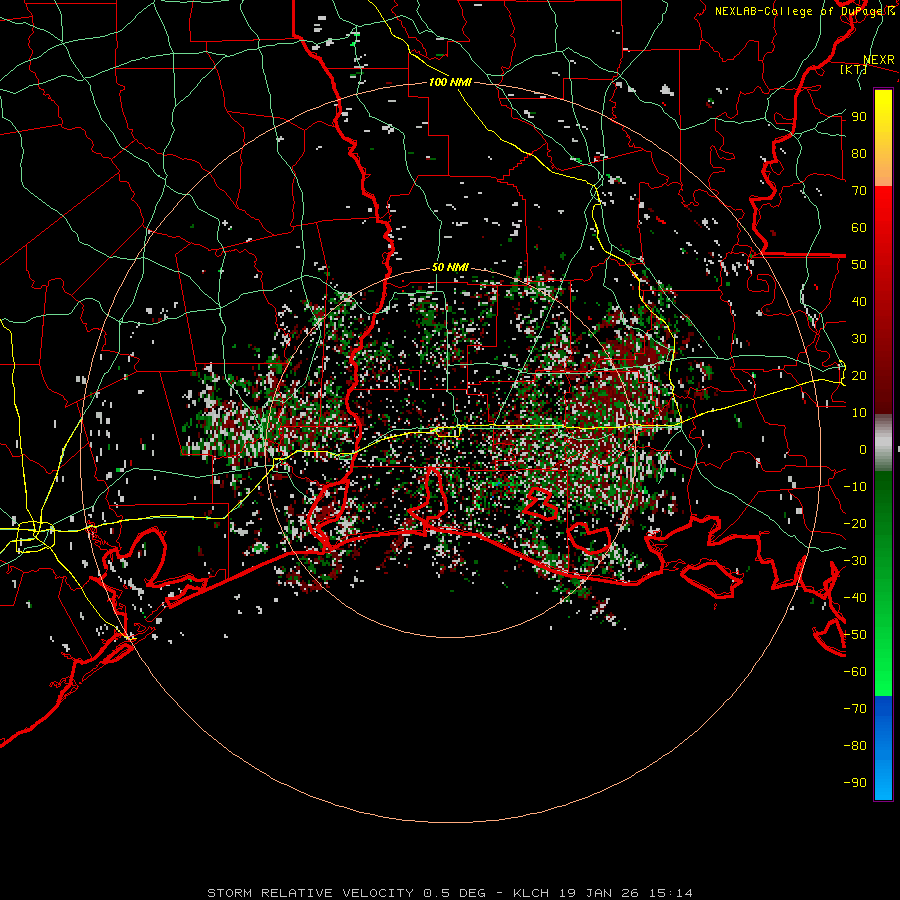Click the gray zero-velocity segment of the color bar

point(883,443)
